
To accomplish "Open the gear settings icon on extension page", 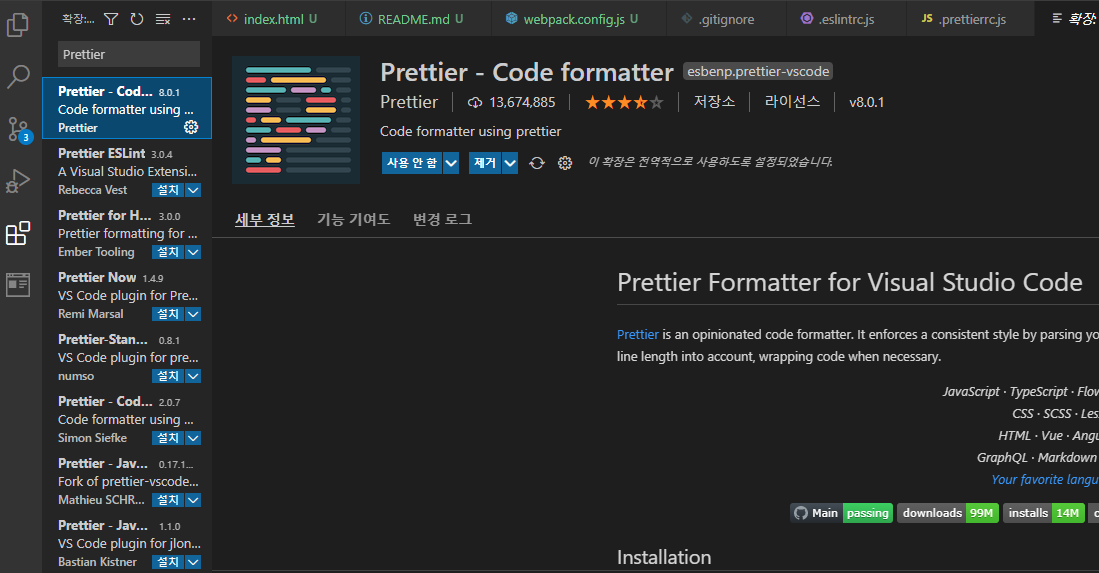I will tap(565, 163).
